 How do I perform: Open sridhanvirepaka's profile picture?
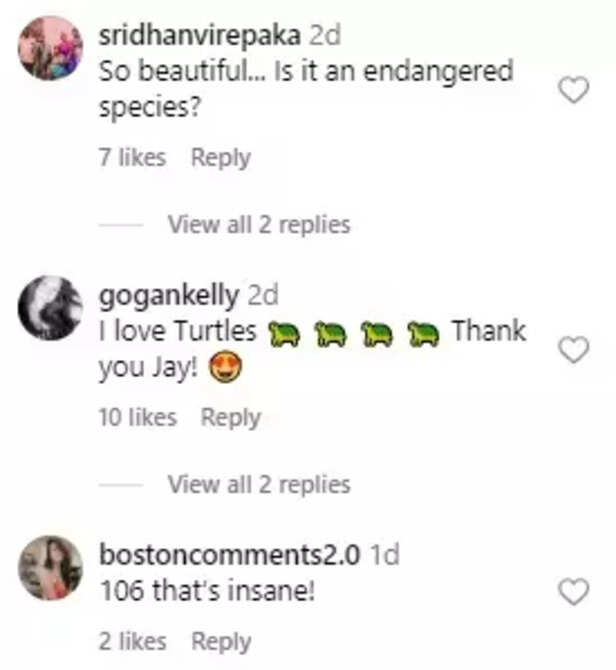coord(51,47)
